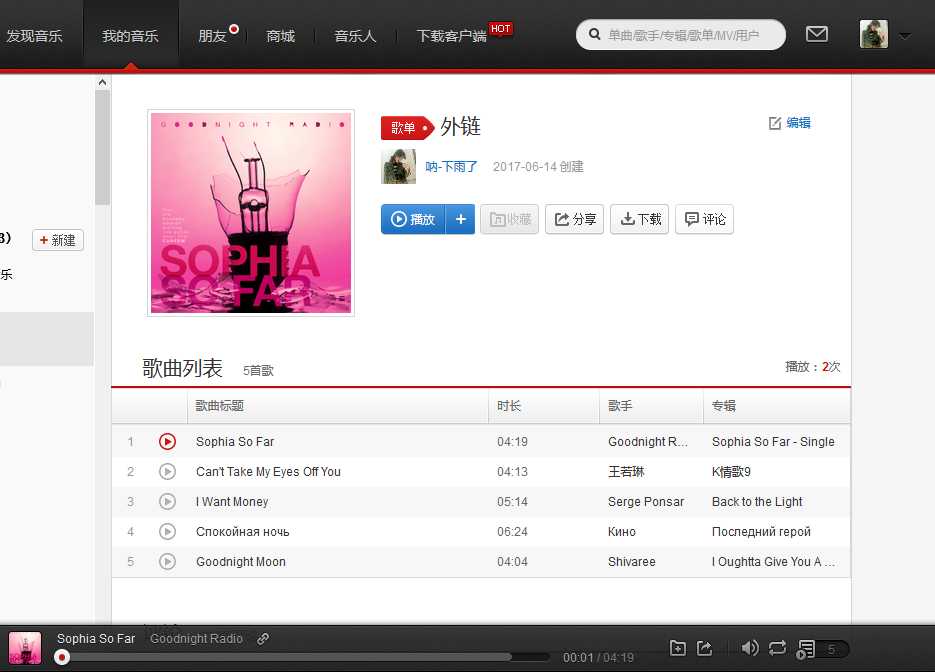This screenshot has width=935, height=672.
Task: Click Goodnight Radio artist in player bar
Action: click(x=196, y=638)
